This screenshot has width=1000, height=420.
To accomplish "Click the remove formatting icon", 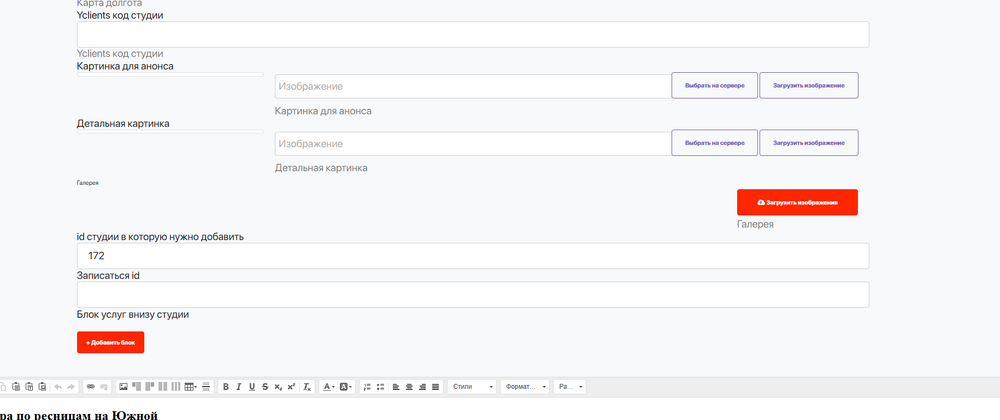I will (x=307, y=386).
